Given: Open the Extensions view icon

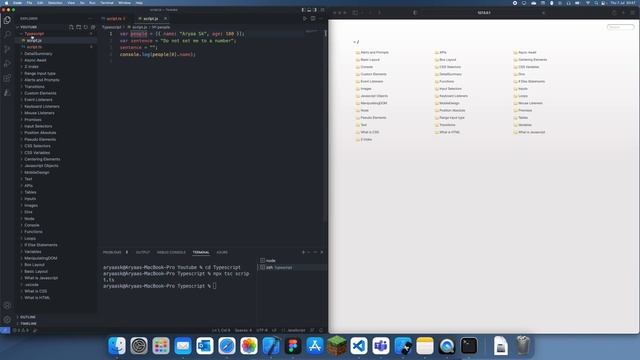Looking at the screenshot, I should pyautogui.click(x=7, y=78).
